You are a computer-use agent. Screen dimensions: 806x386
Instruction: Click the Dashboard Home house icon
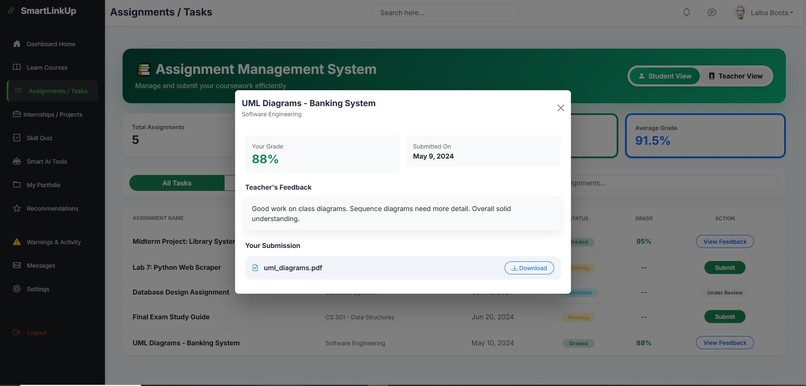(17, 44)
